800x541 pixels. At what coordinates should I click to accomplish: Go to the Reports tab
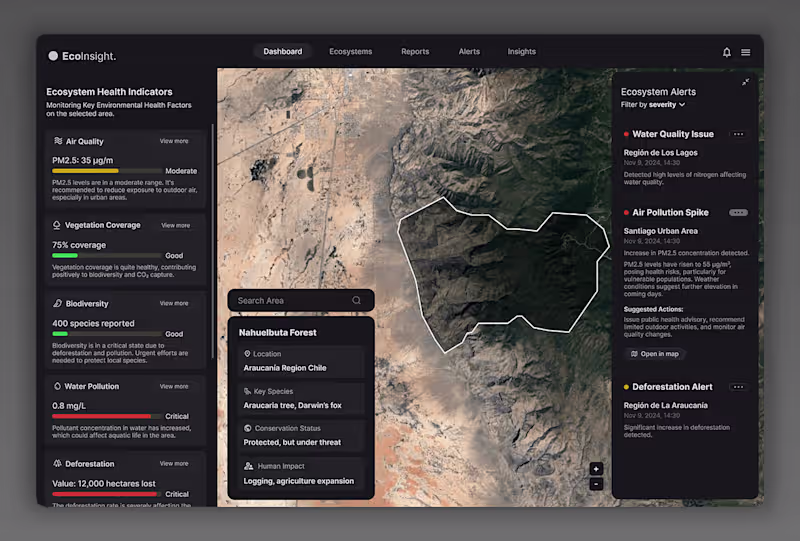(x=415, y=52)
